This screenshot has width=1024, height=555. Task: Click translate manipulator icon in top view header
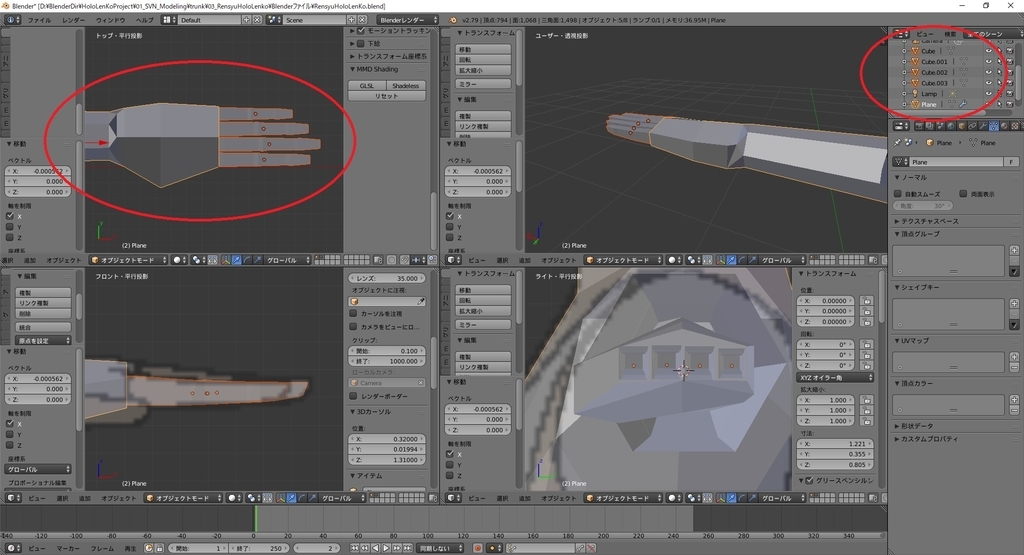[x=236, y=260]
